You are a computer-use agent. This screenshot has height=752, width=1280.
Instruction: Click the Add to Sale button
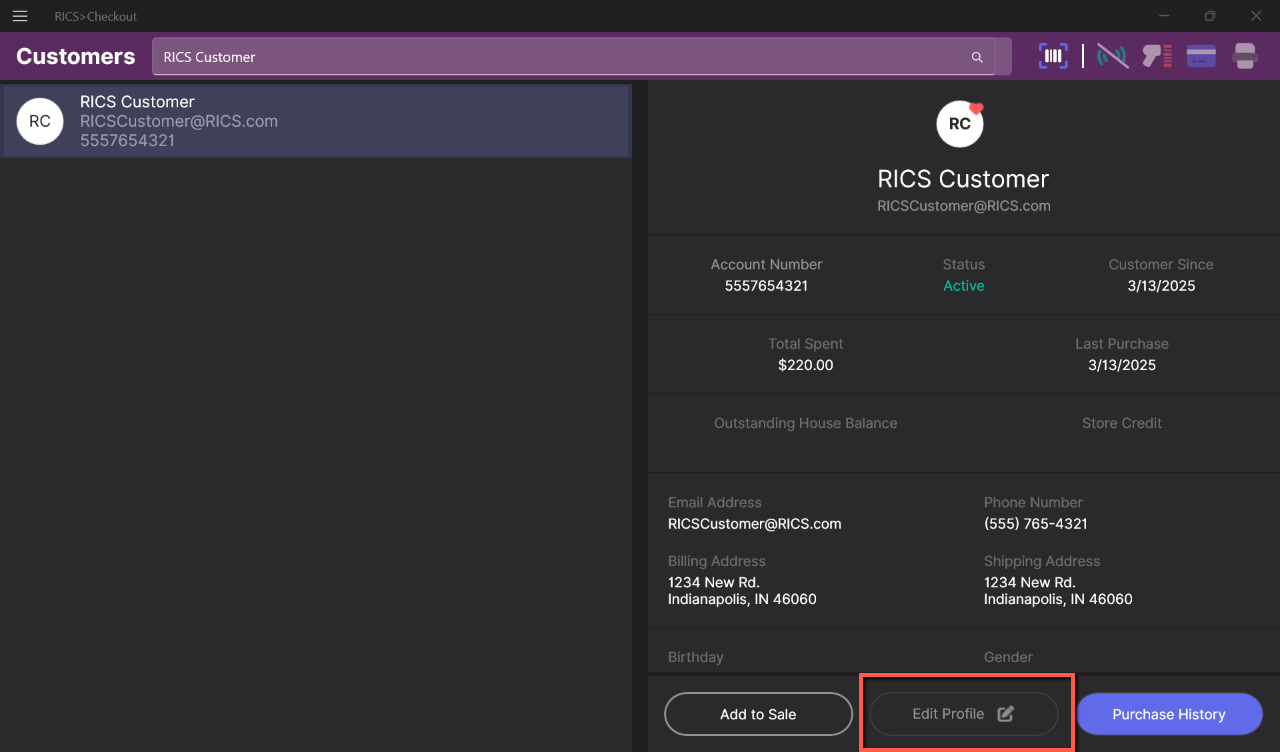pos(758,714)
